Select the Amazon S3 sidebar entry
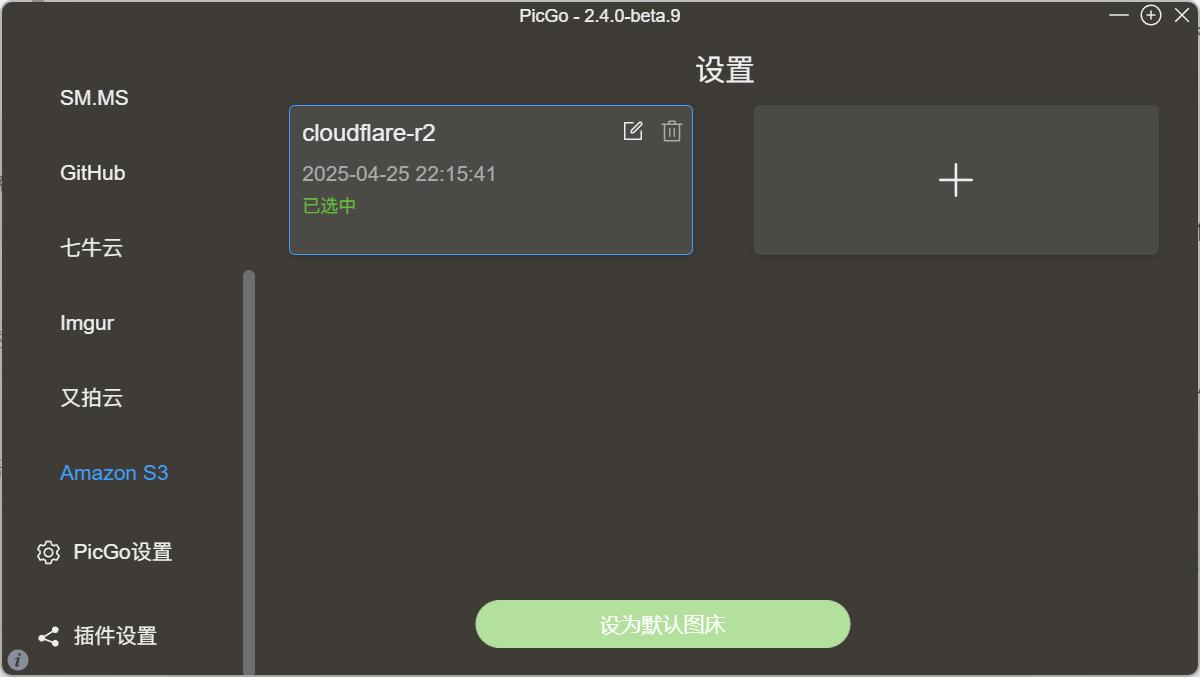The height and width of the screenshot is (677, 1200). coord(114,473)
